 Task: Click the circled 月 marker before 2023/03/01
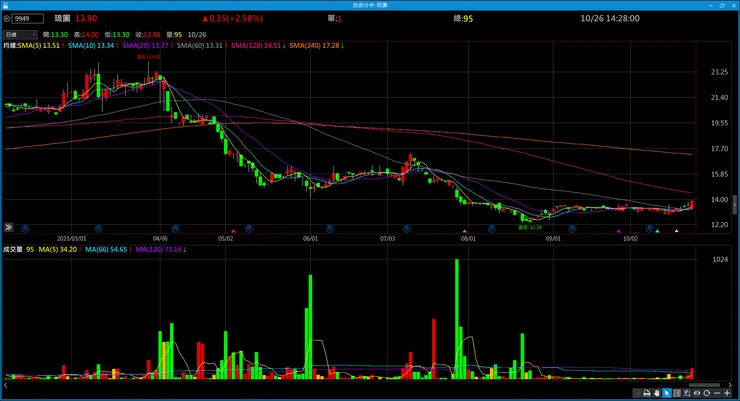(25, 228)
